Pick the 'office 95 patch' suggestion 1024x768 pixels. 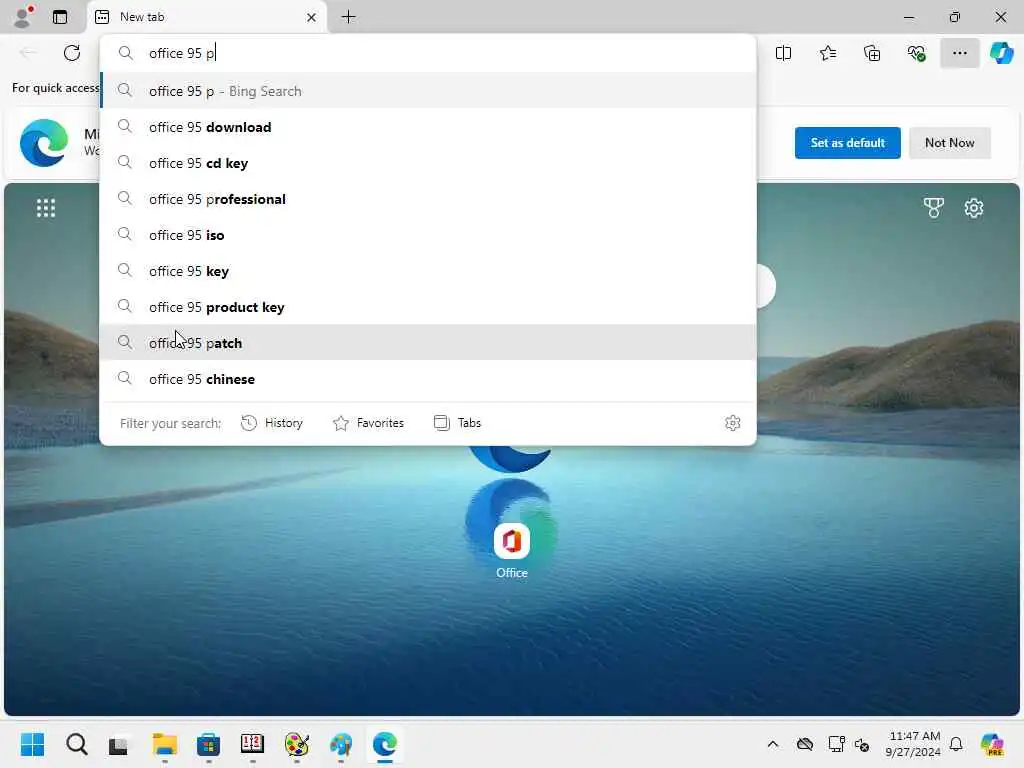click(x=428, y=342)
